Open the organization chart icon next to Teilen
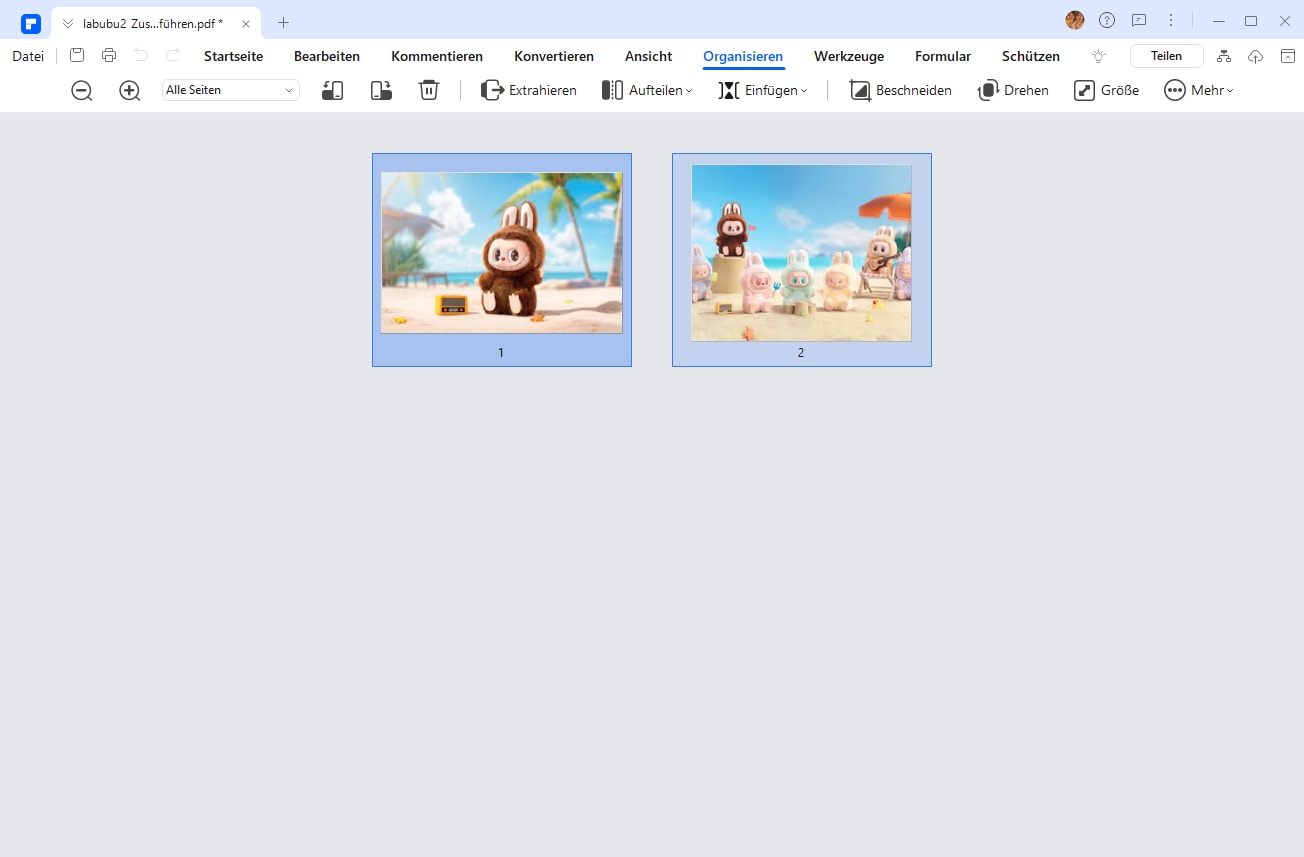The height and width of the screenshot is (857, 1304). tap(1225, 56)
